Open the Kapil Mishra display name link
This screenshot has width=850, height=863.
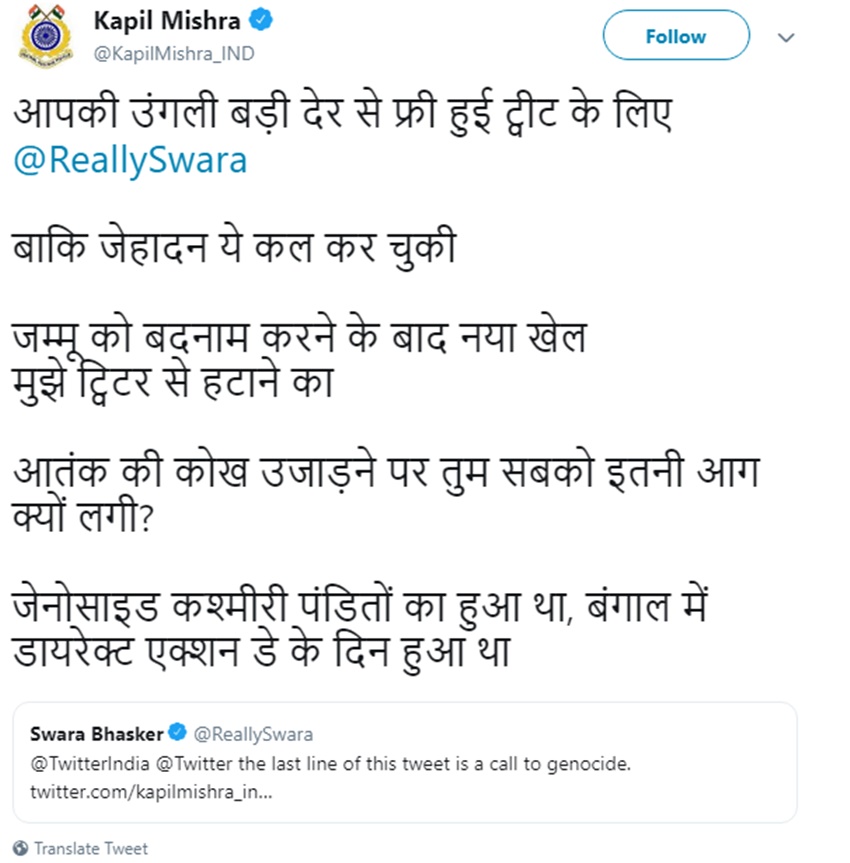coord(168,22)
